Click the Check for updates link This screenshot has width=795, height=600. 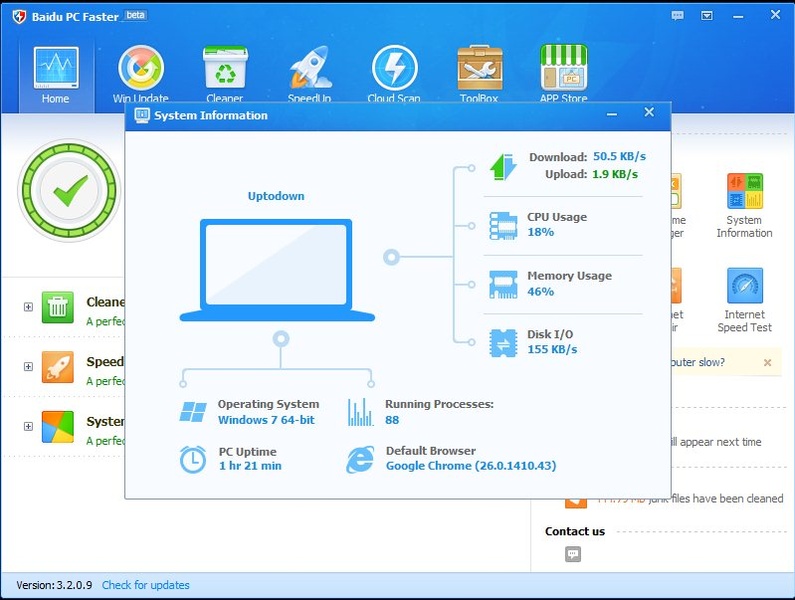point(145,585)
